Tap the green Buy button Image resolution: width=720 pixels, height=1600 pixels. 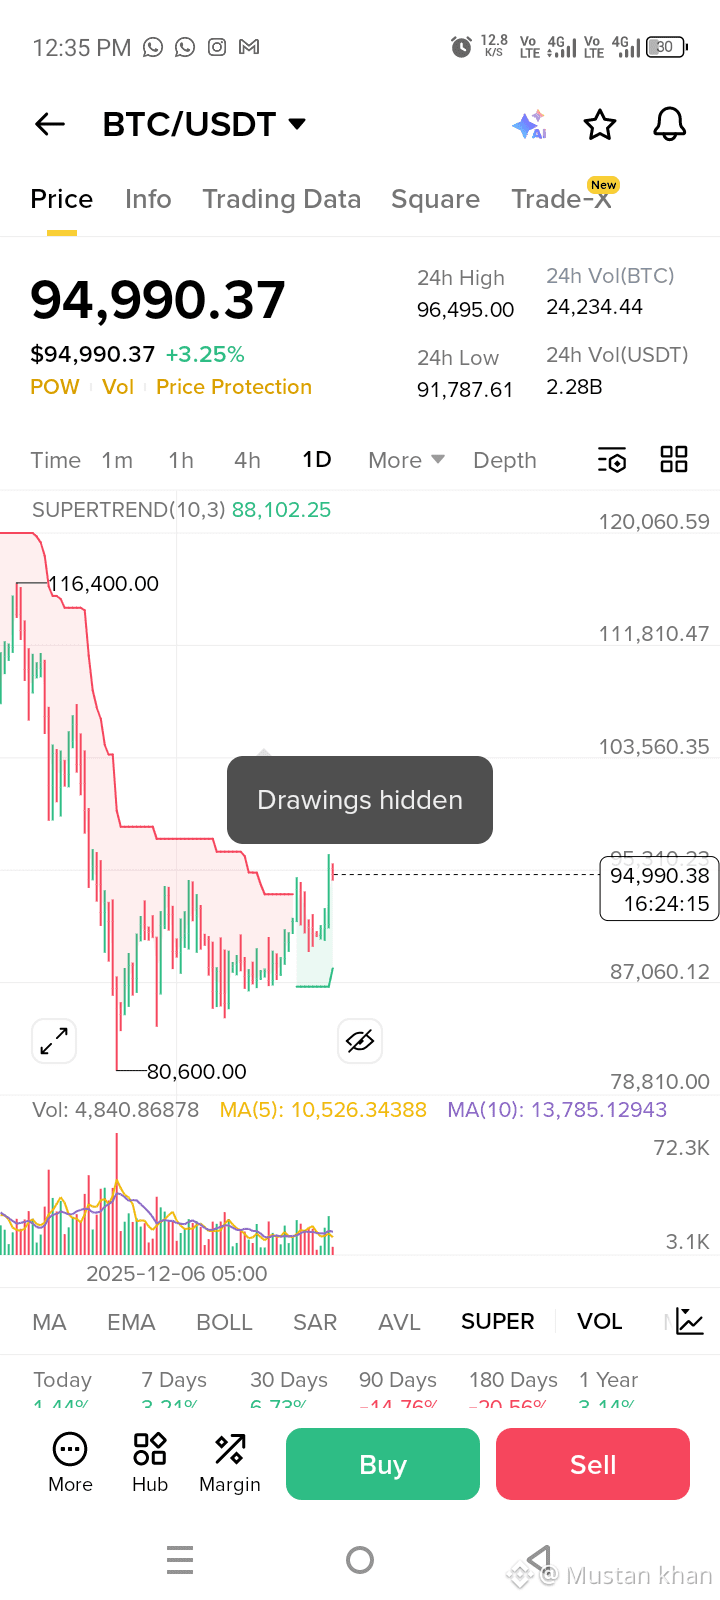383,1464
